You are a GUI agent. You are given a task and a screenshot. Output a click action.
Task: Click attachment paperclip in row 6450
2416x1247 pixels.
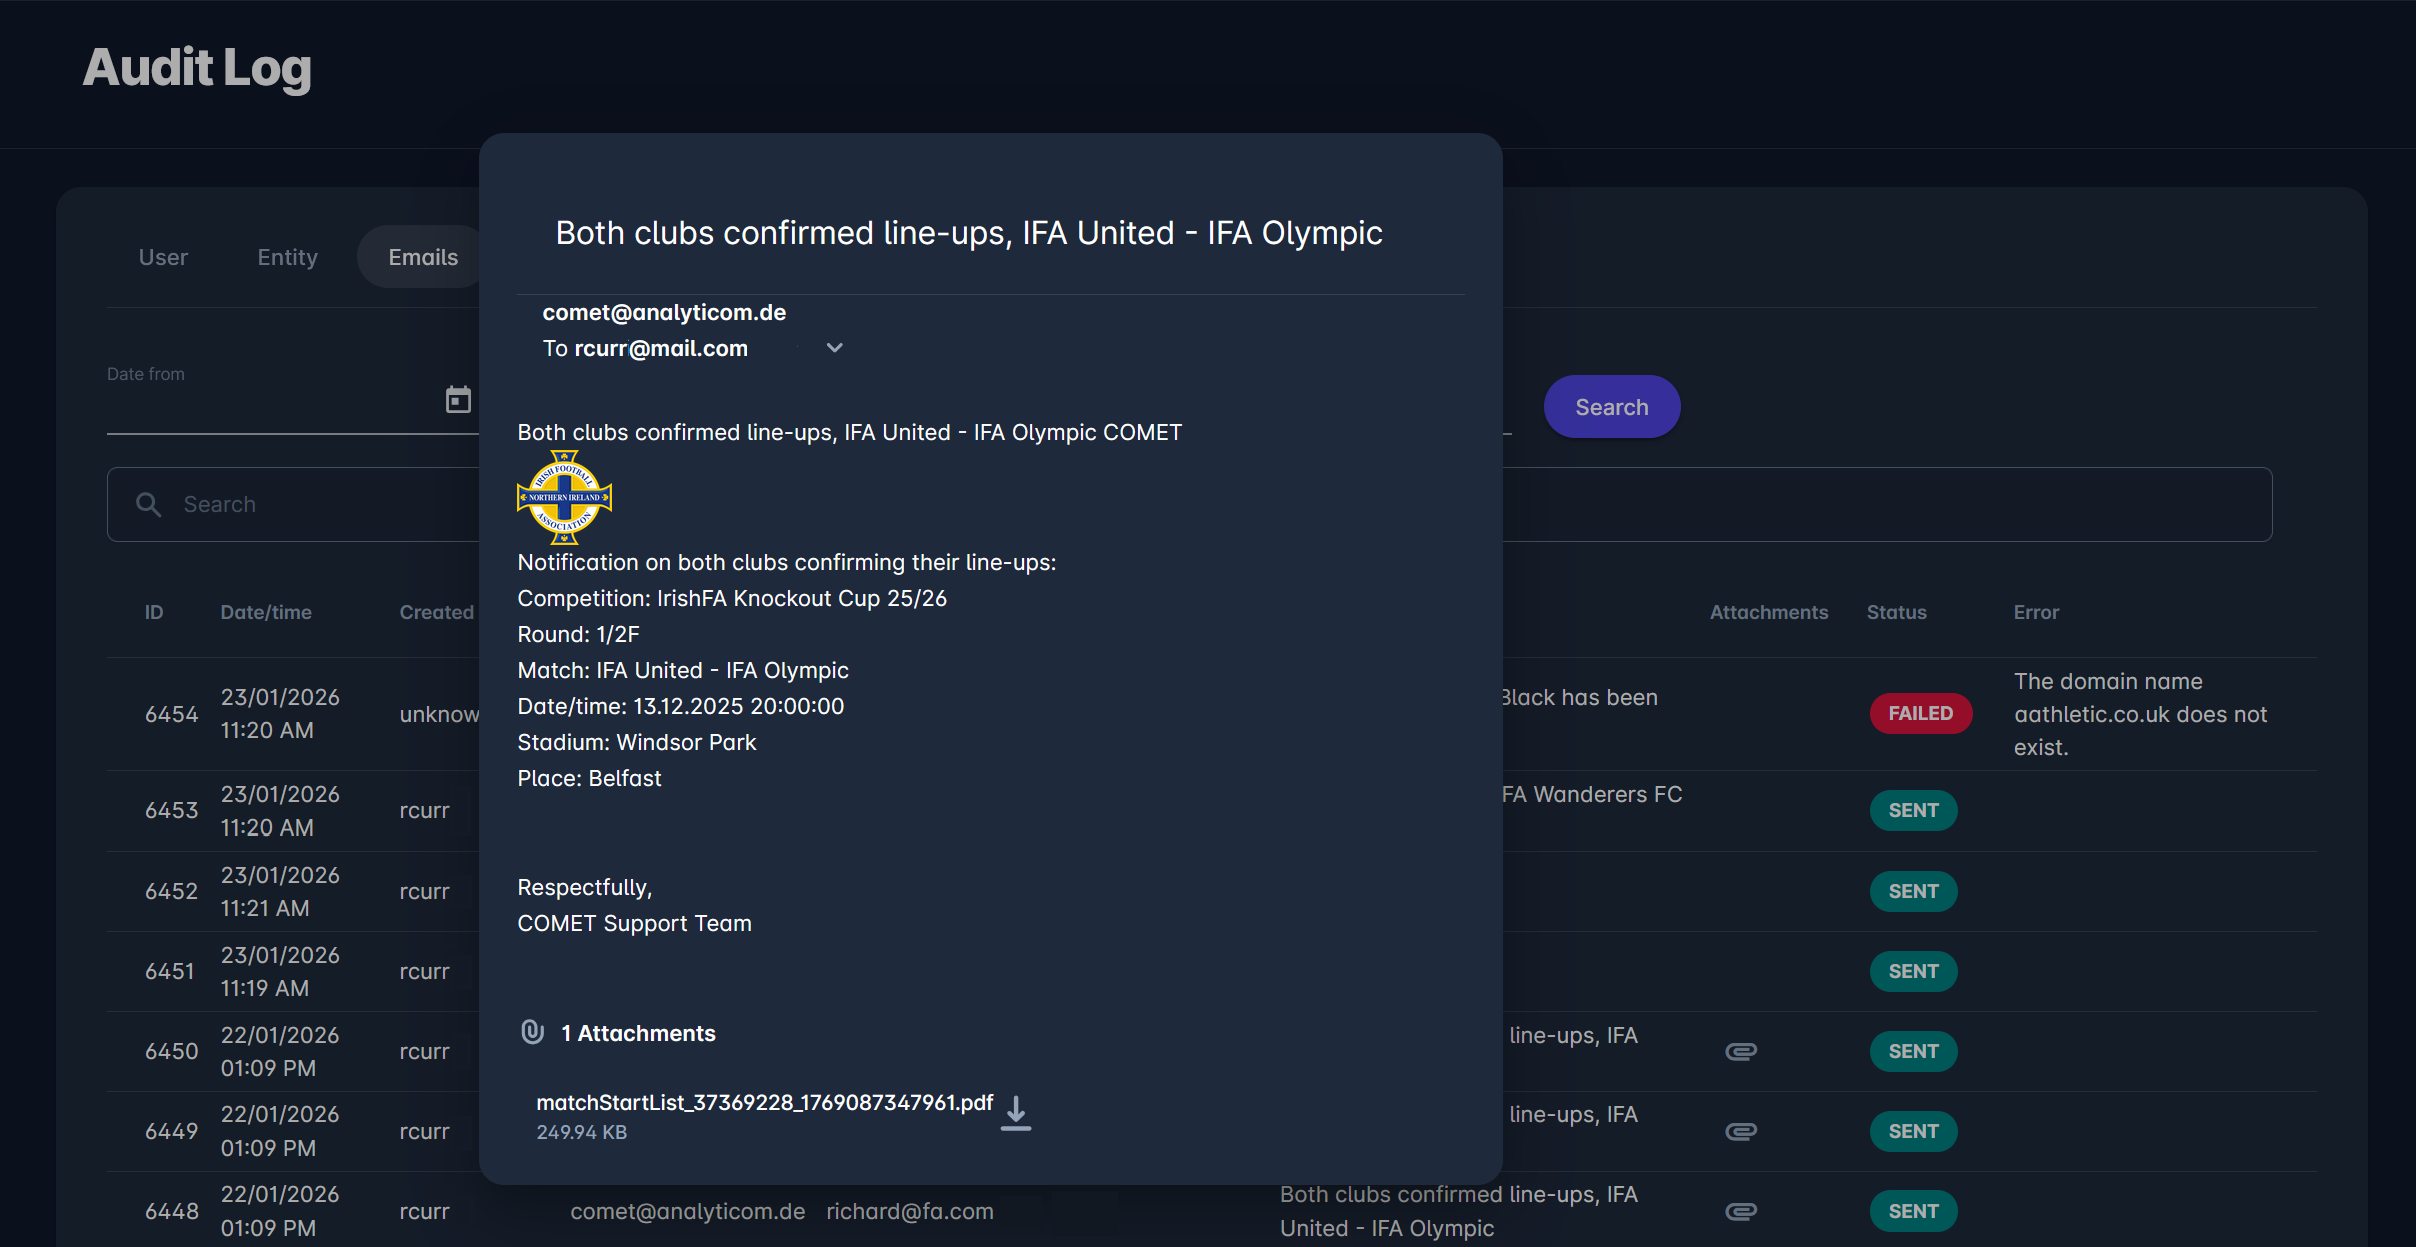pyautogui.click(x=1740, y=1051)
